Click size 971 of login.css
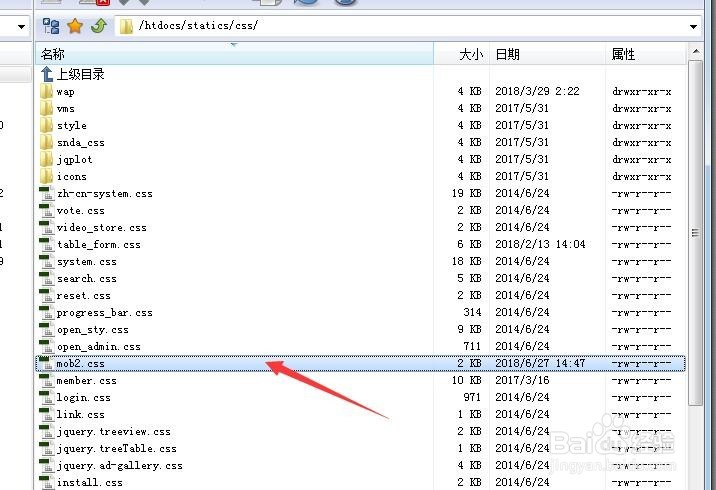 coord(472,398)
